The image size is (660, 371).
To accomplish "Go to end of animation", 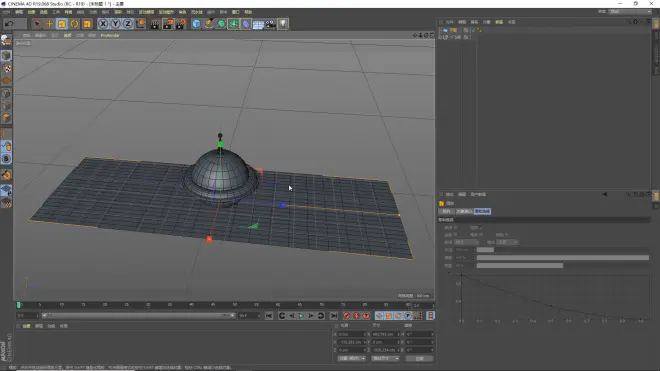I will (333, 316).
